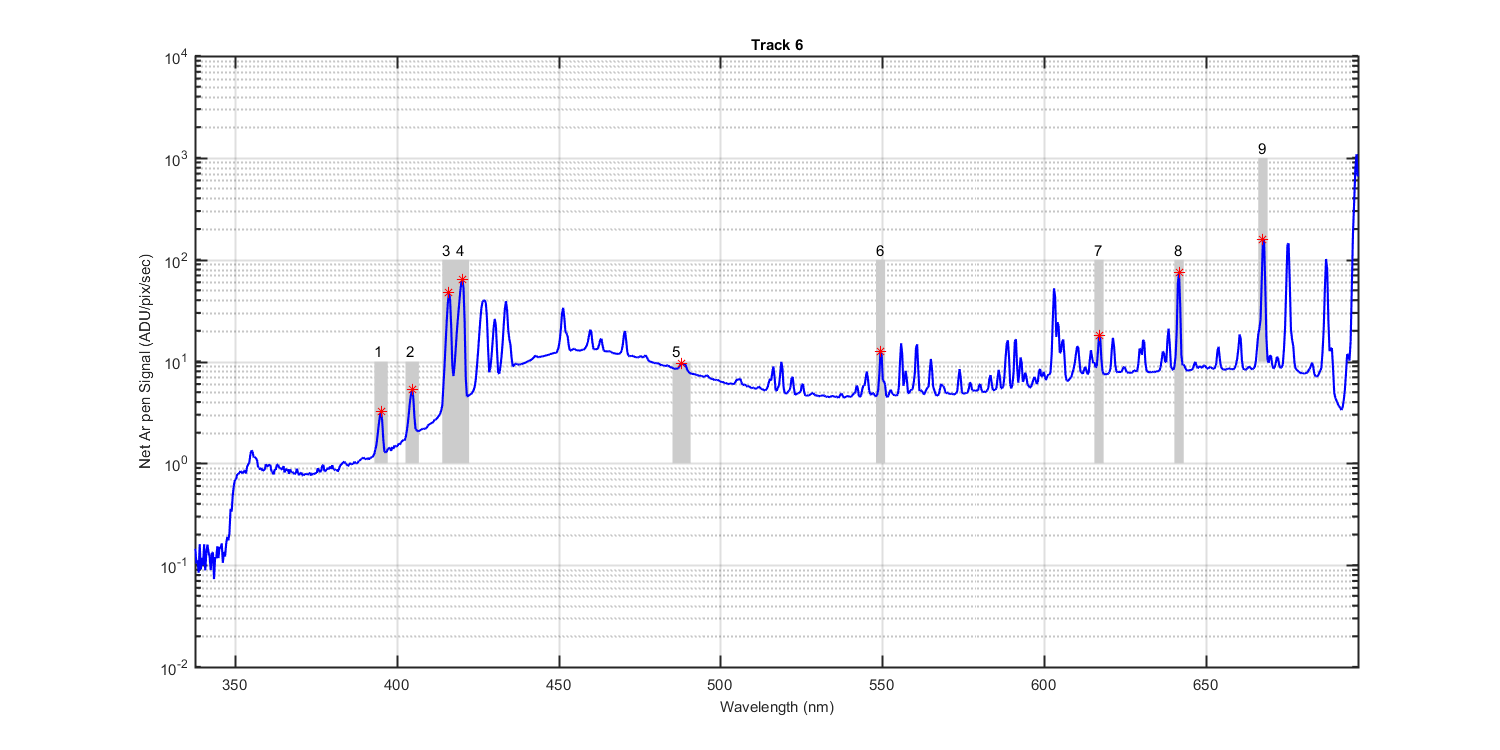Click peak number label 5

coord(676,352)
